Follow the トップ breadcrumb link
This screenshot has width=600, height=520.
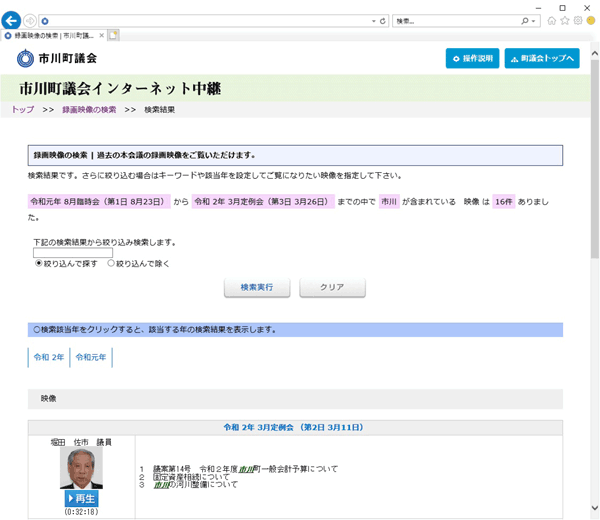(23, 109)
